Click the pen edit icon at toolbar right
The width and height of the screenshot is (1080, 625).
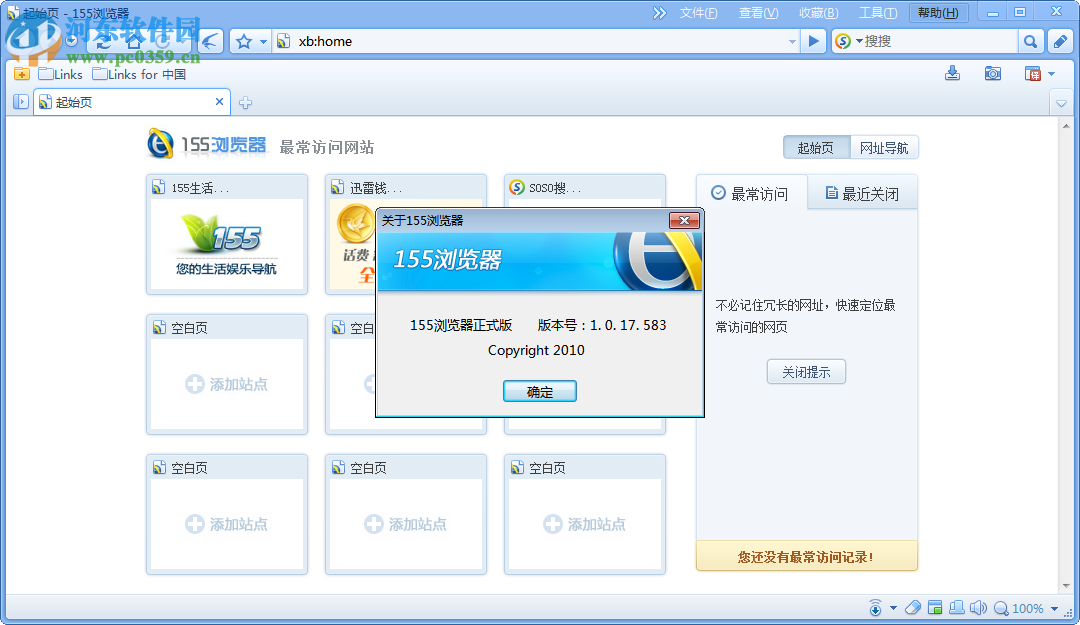(1061, 41)
